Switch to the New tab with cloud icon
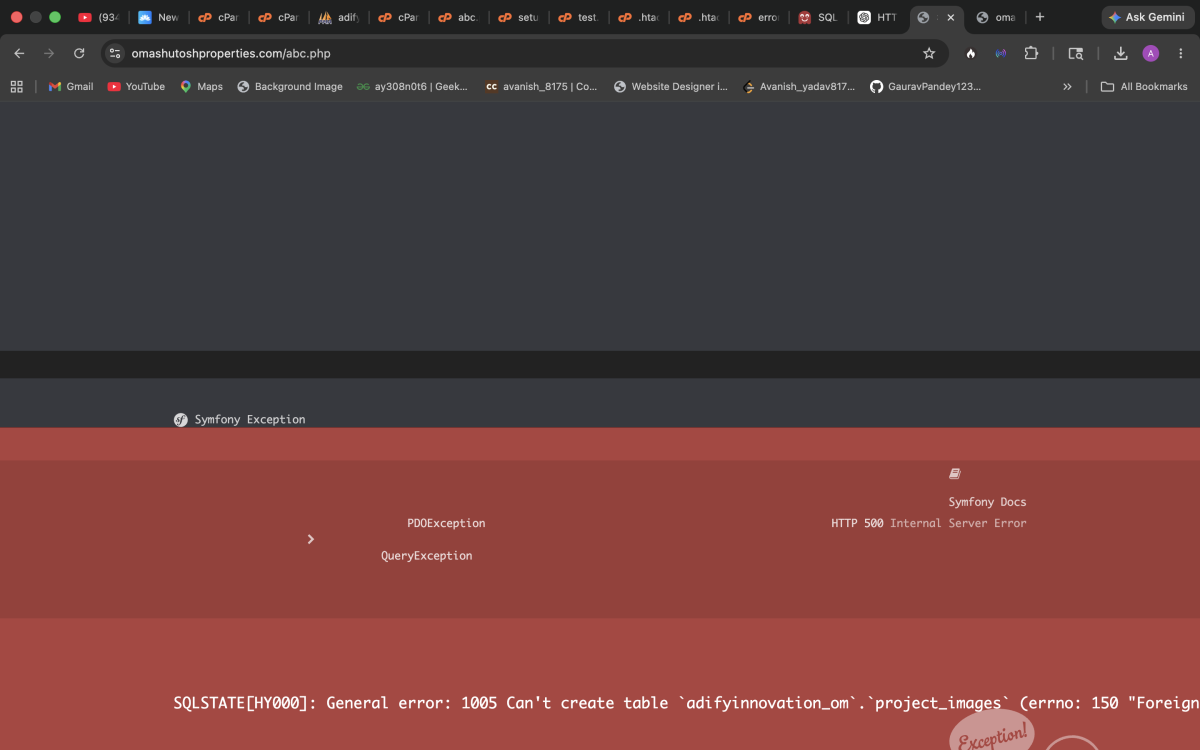 [x=158, y=17]
